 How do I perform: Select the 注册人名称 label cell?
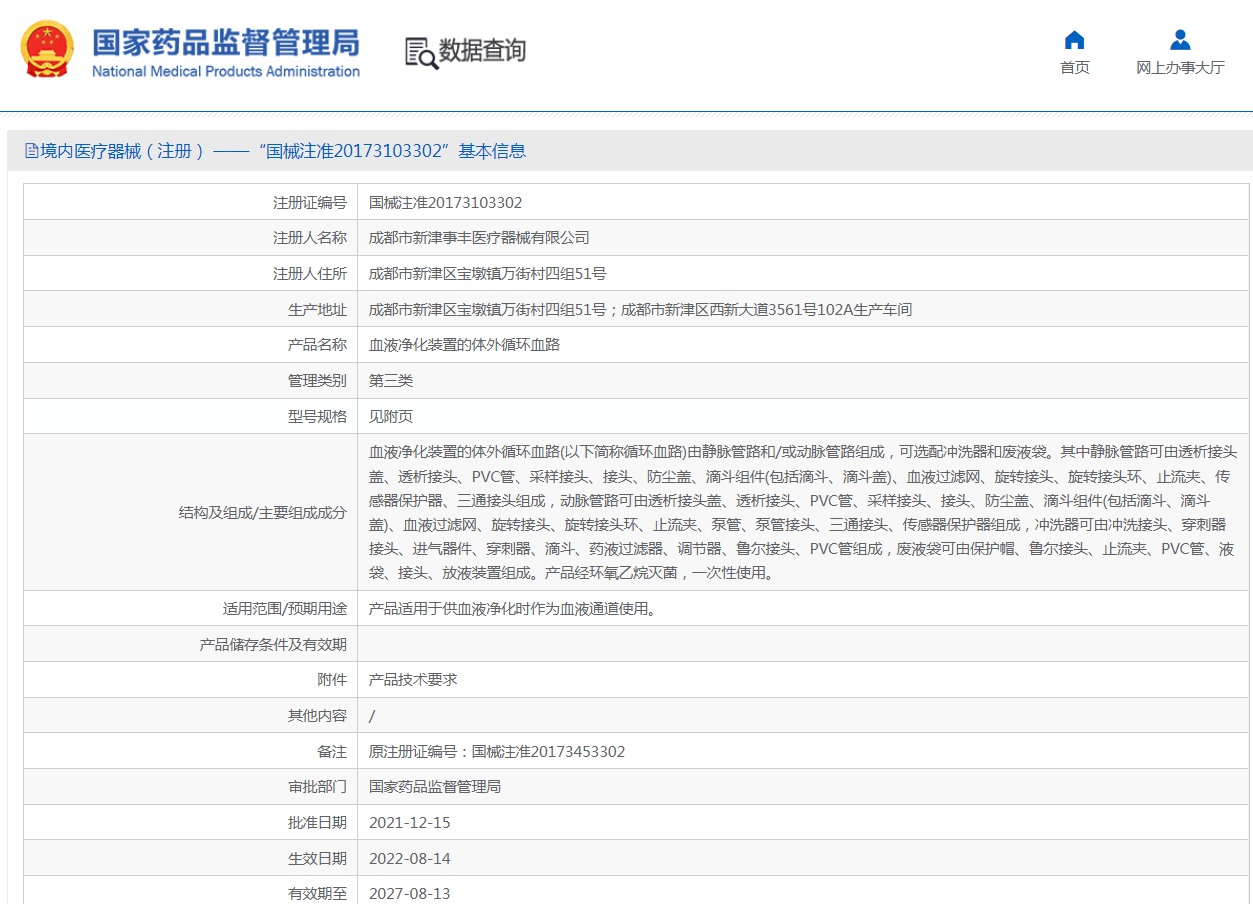point(191,238)
